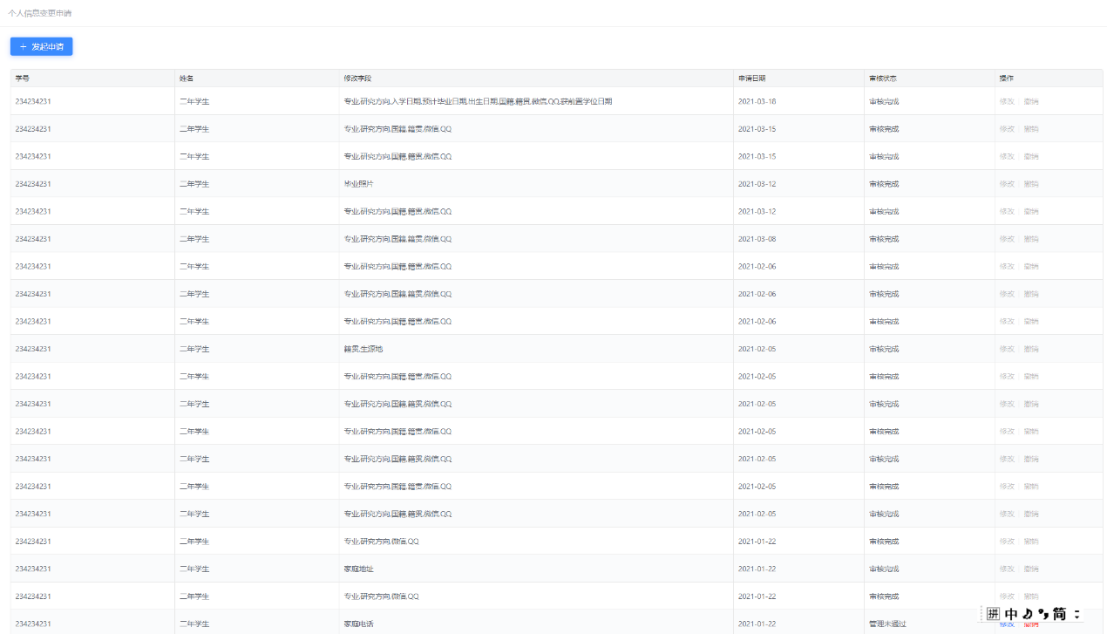Click 修改 in the 2021-03-18 row
The height and width of the screenshot is (634, 1108).
1006,102
